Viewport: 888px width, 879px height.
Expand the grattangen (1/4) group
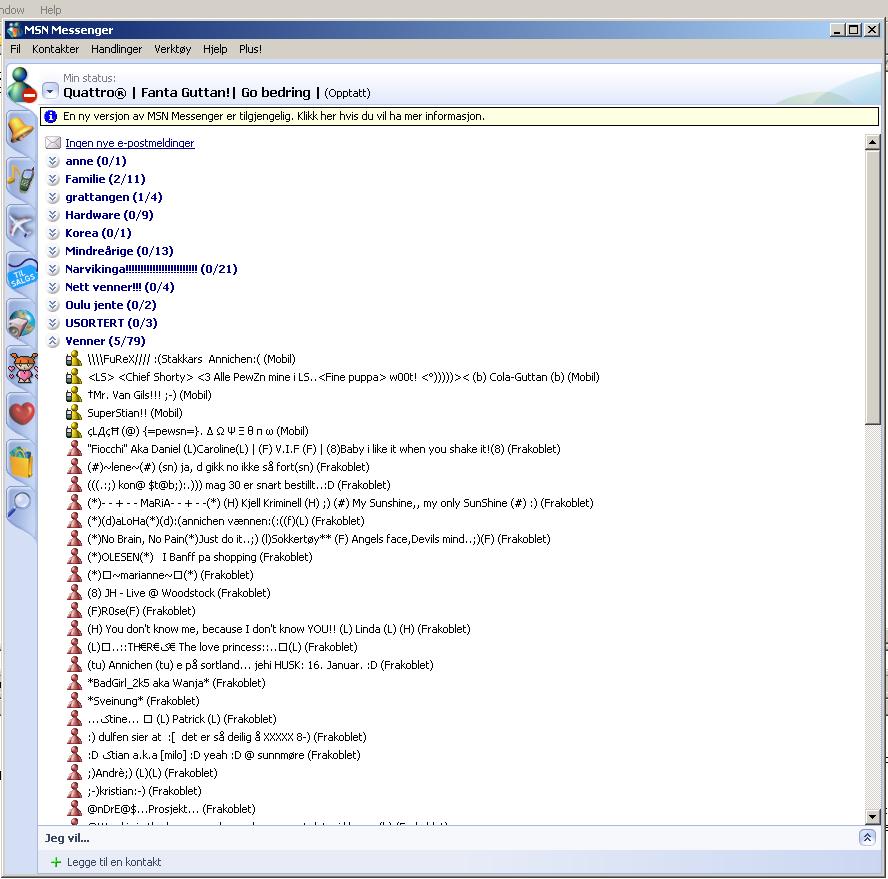click(x=53, y=197)
